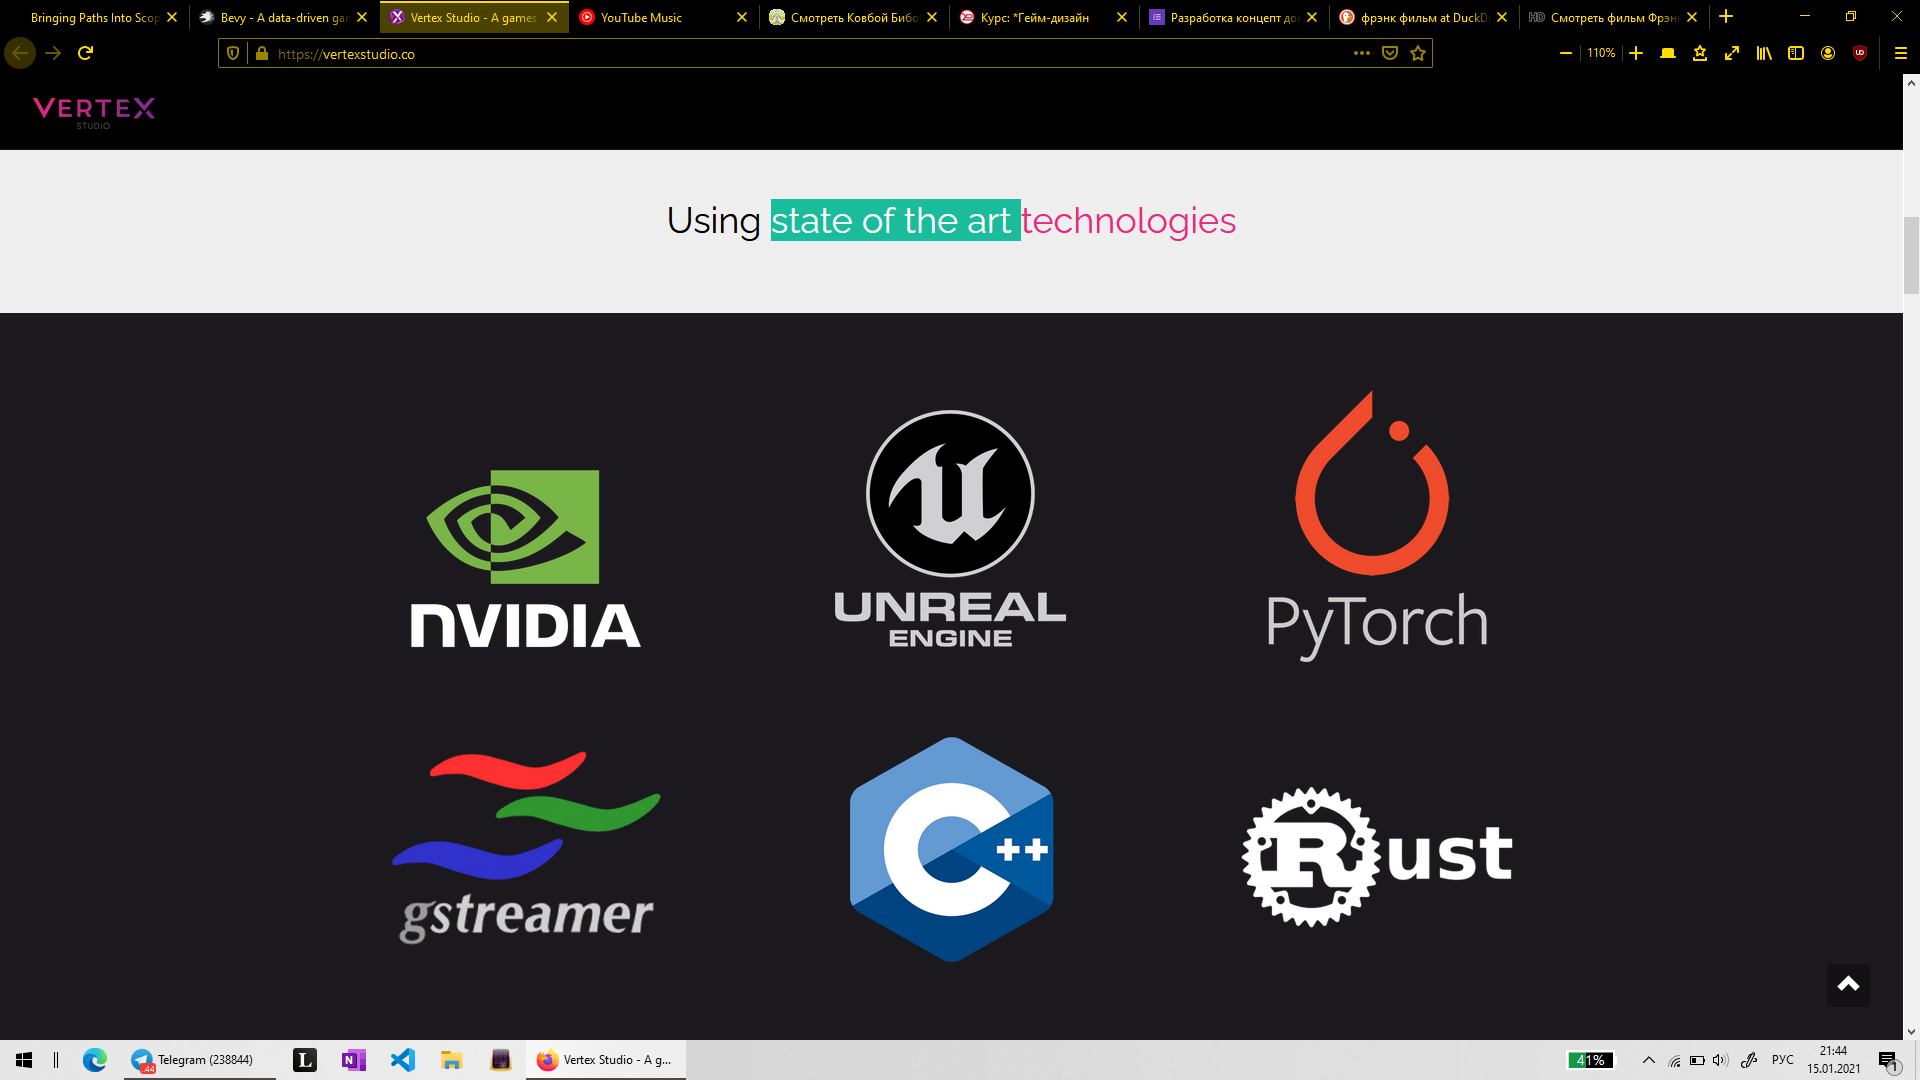1920x1080 pixels.
Task: Open Telegram from the taskbar
Action: [199, 1060]
